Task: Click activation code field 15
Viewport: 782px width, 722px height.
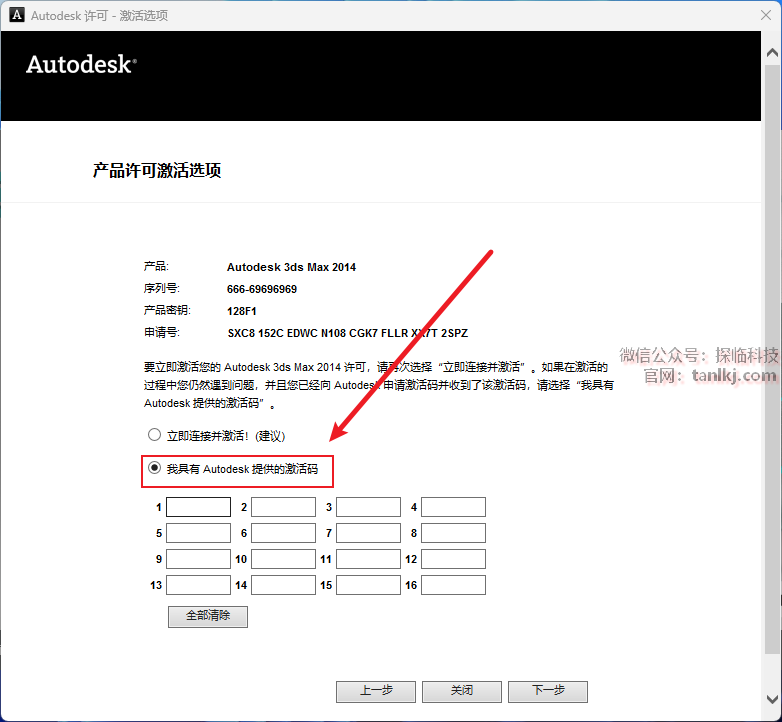Action: (x=369, y=585)
